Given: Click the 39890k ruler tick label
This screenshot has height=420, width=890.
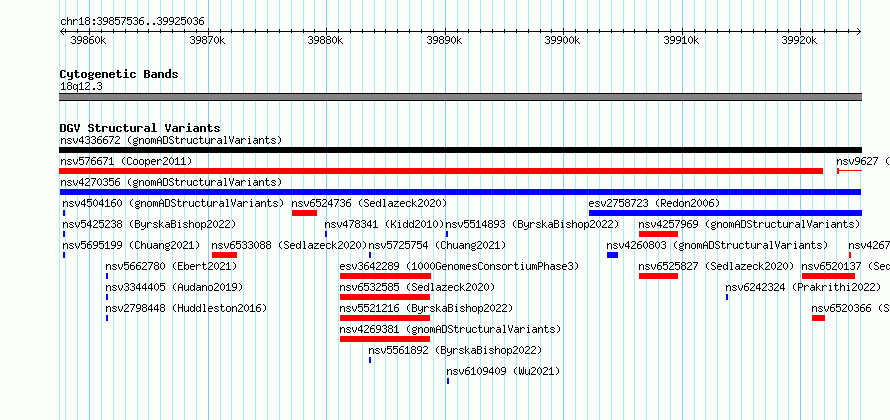Looking at the screenshot, I should [x=444, y=40].
